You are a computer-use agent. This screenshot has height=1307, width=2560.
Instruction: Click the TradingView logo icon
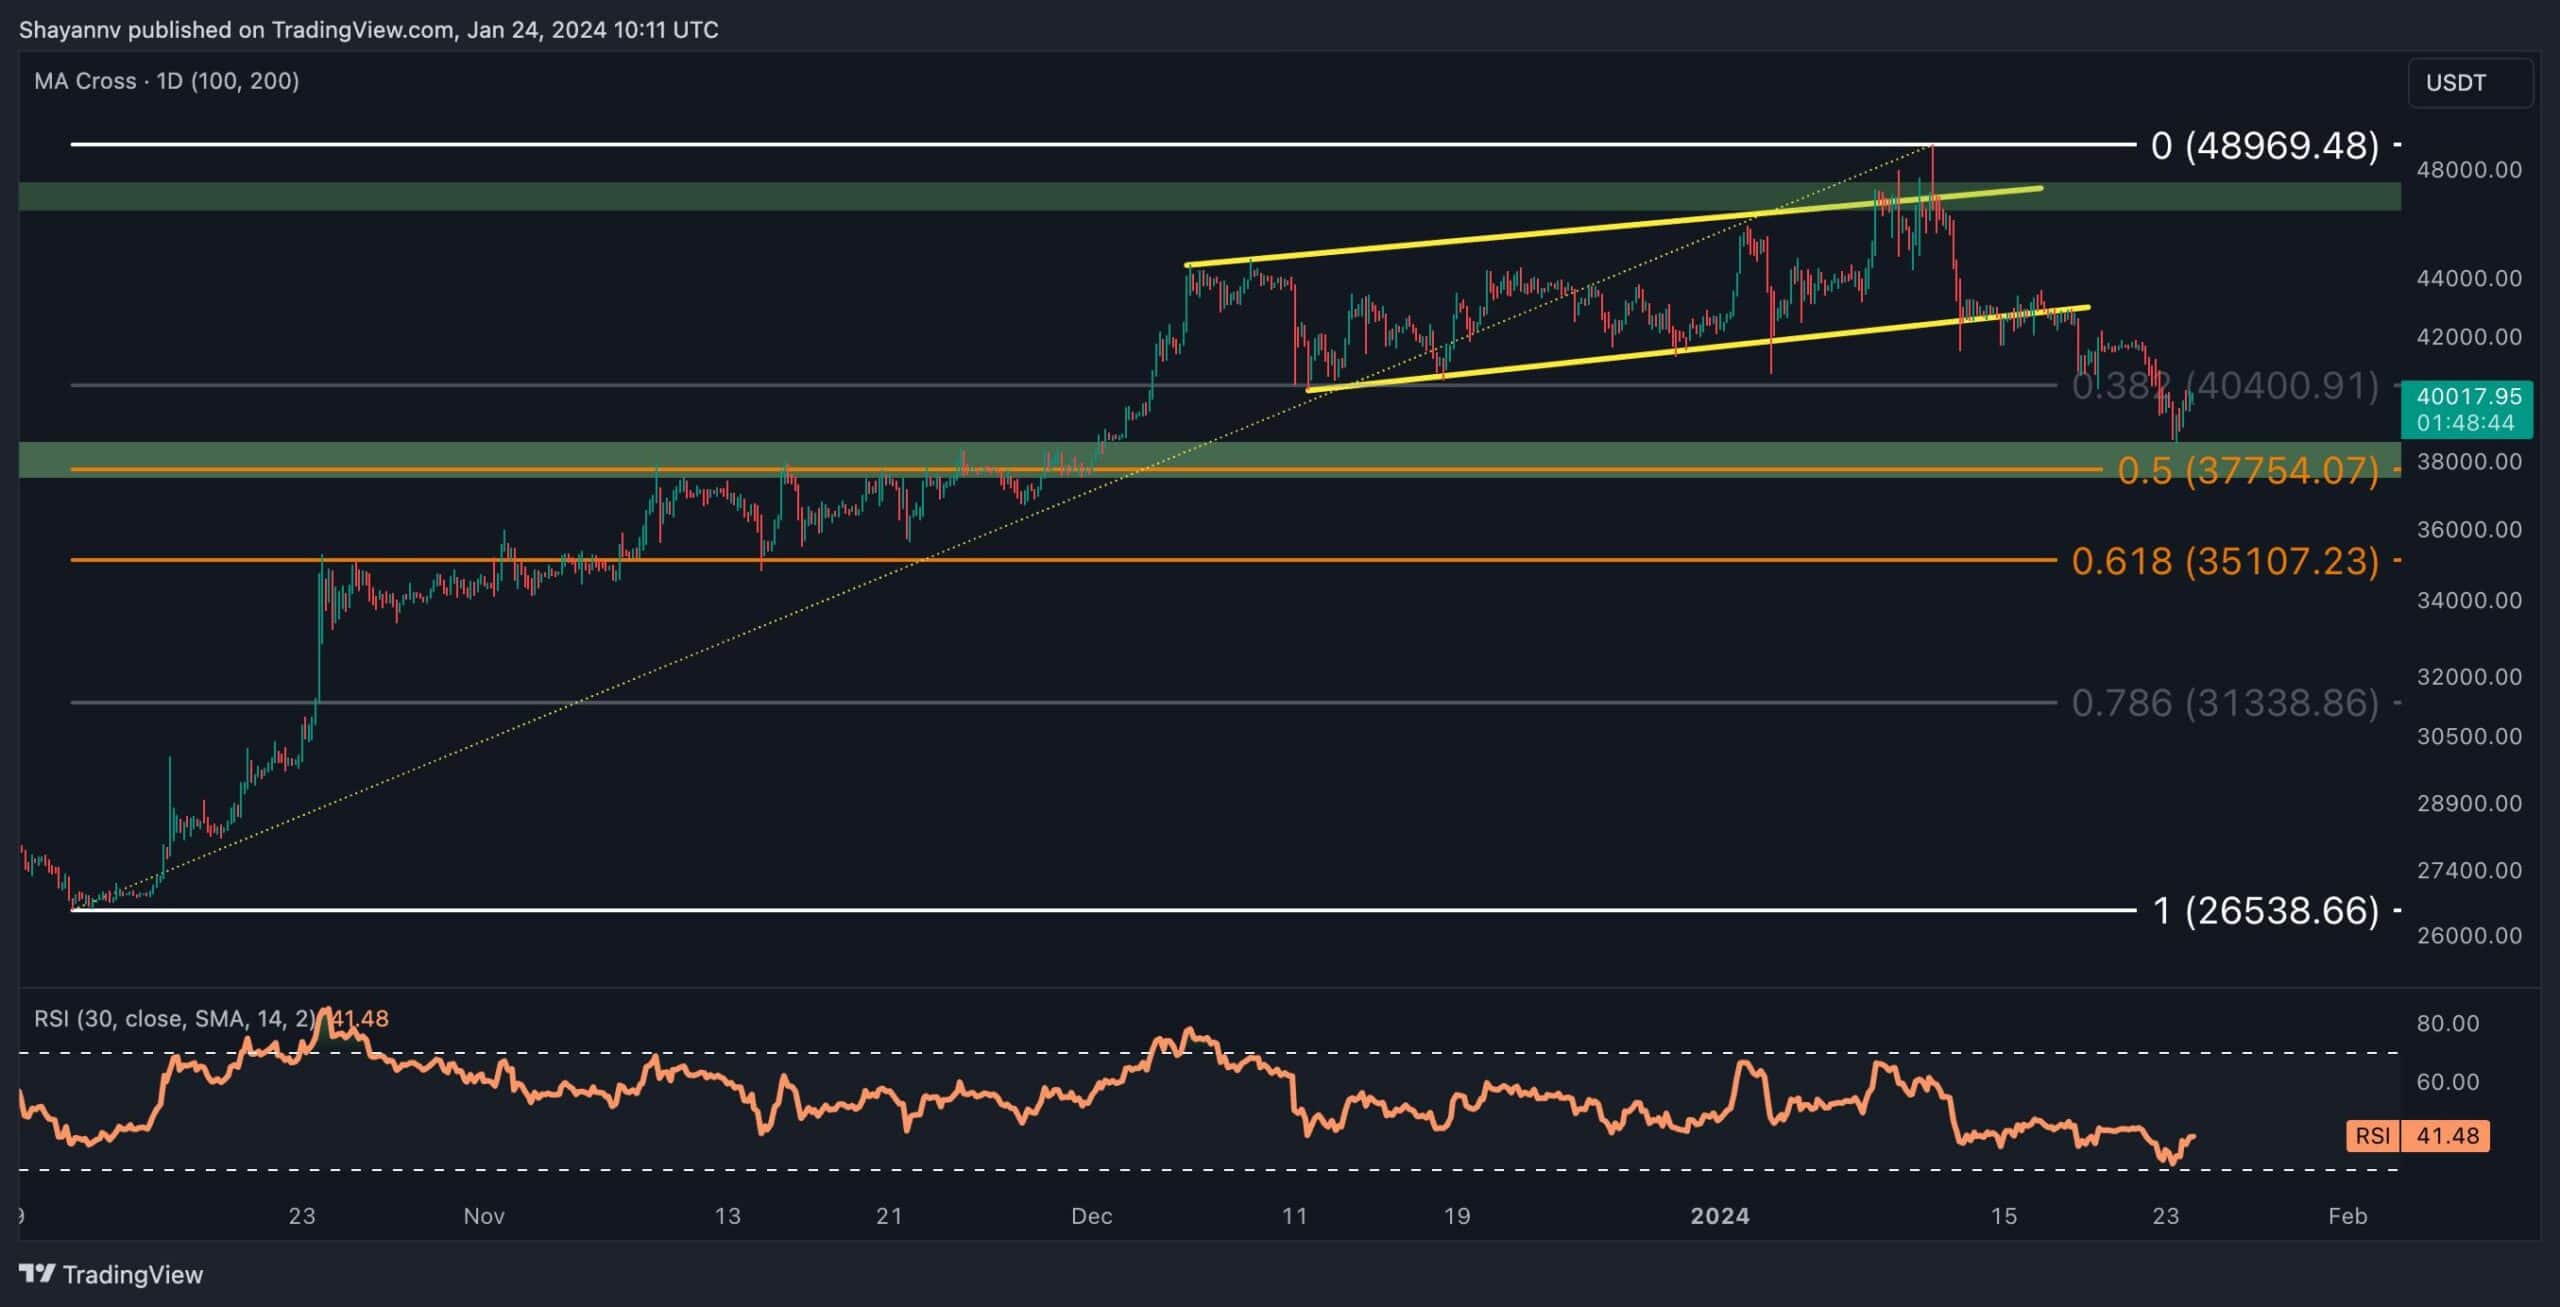click(x=37, y=1273)
